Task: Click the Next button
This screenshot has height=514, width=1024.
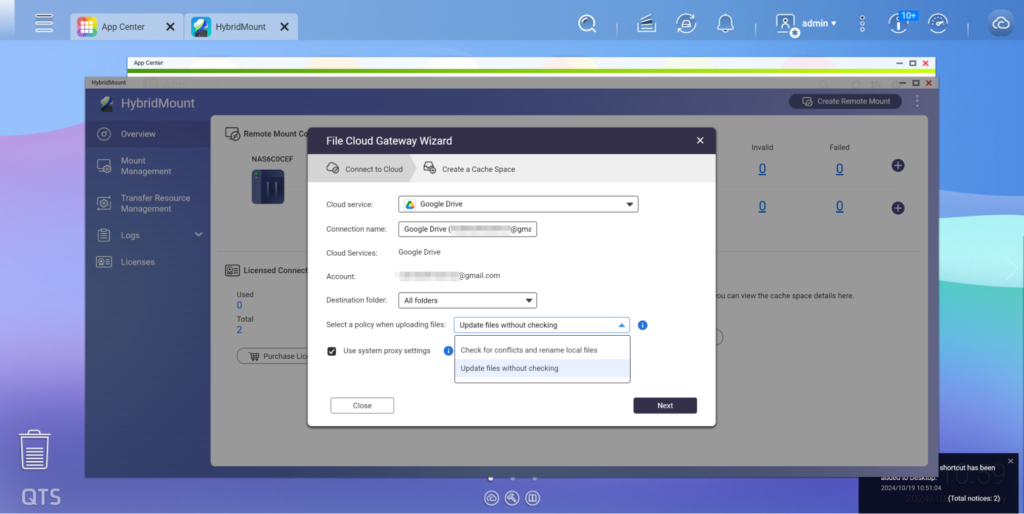Action: [665, 406]
